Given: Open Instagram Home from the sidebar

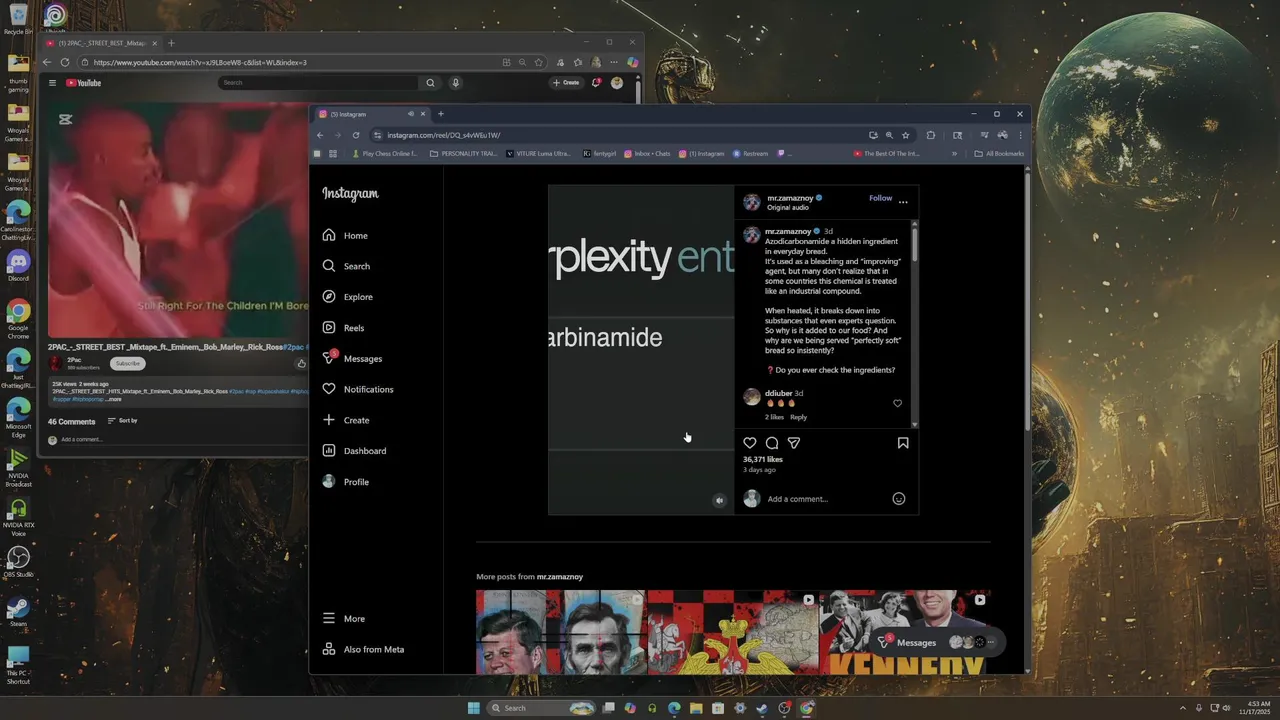Looking at the screenshot, I should click(x=345, y=235).
